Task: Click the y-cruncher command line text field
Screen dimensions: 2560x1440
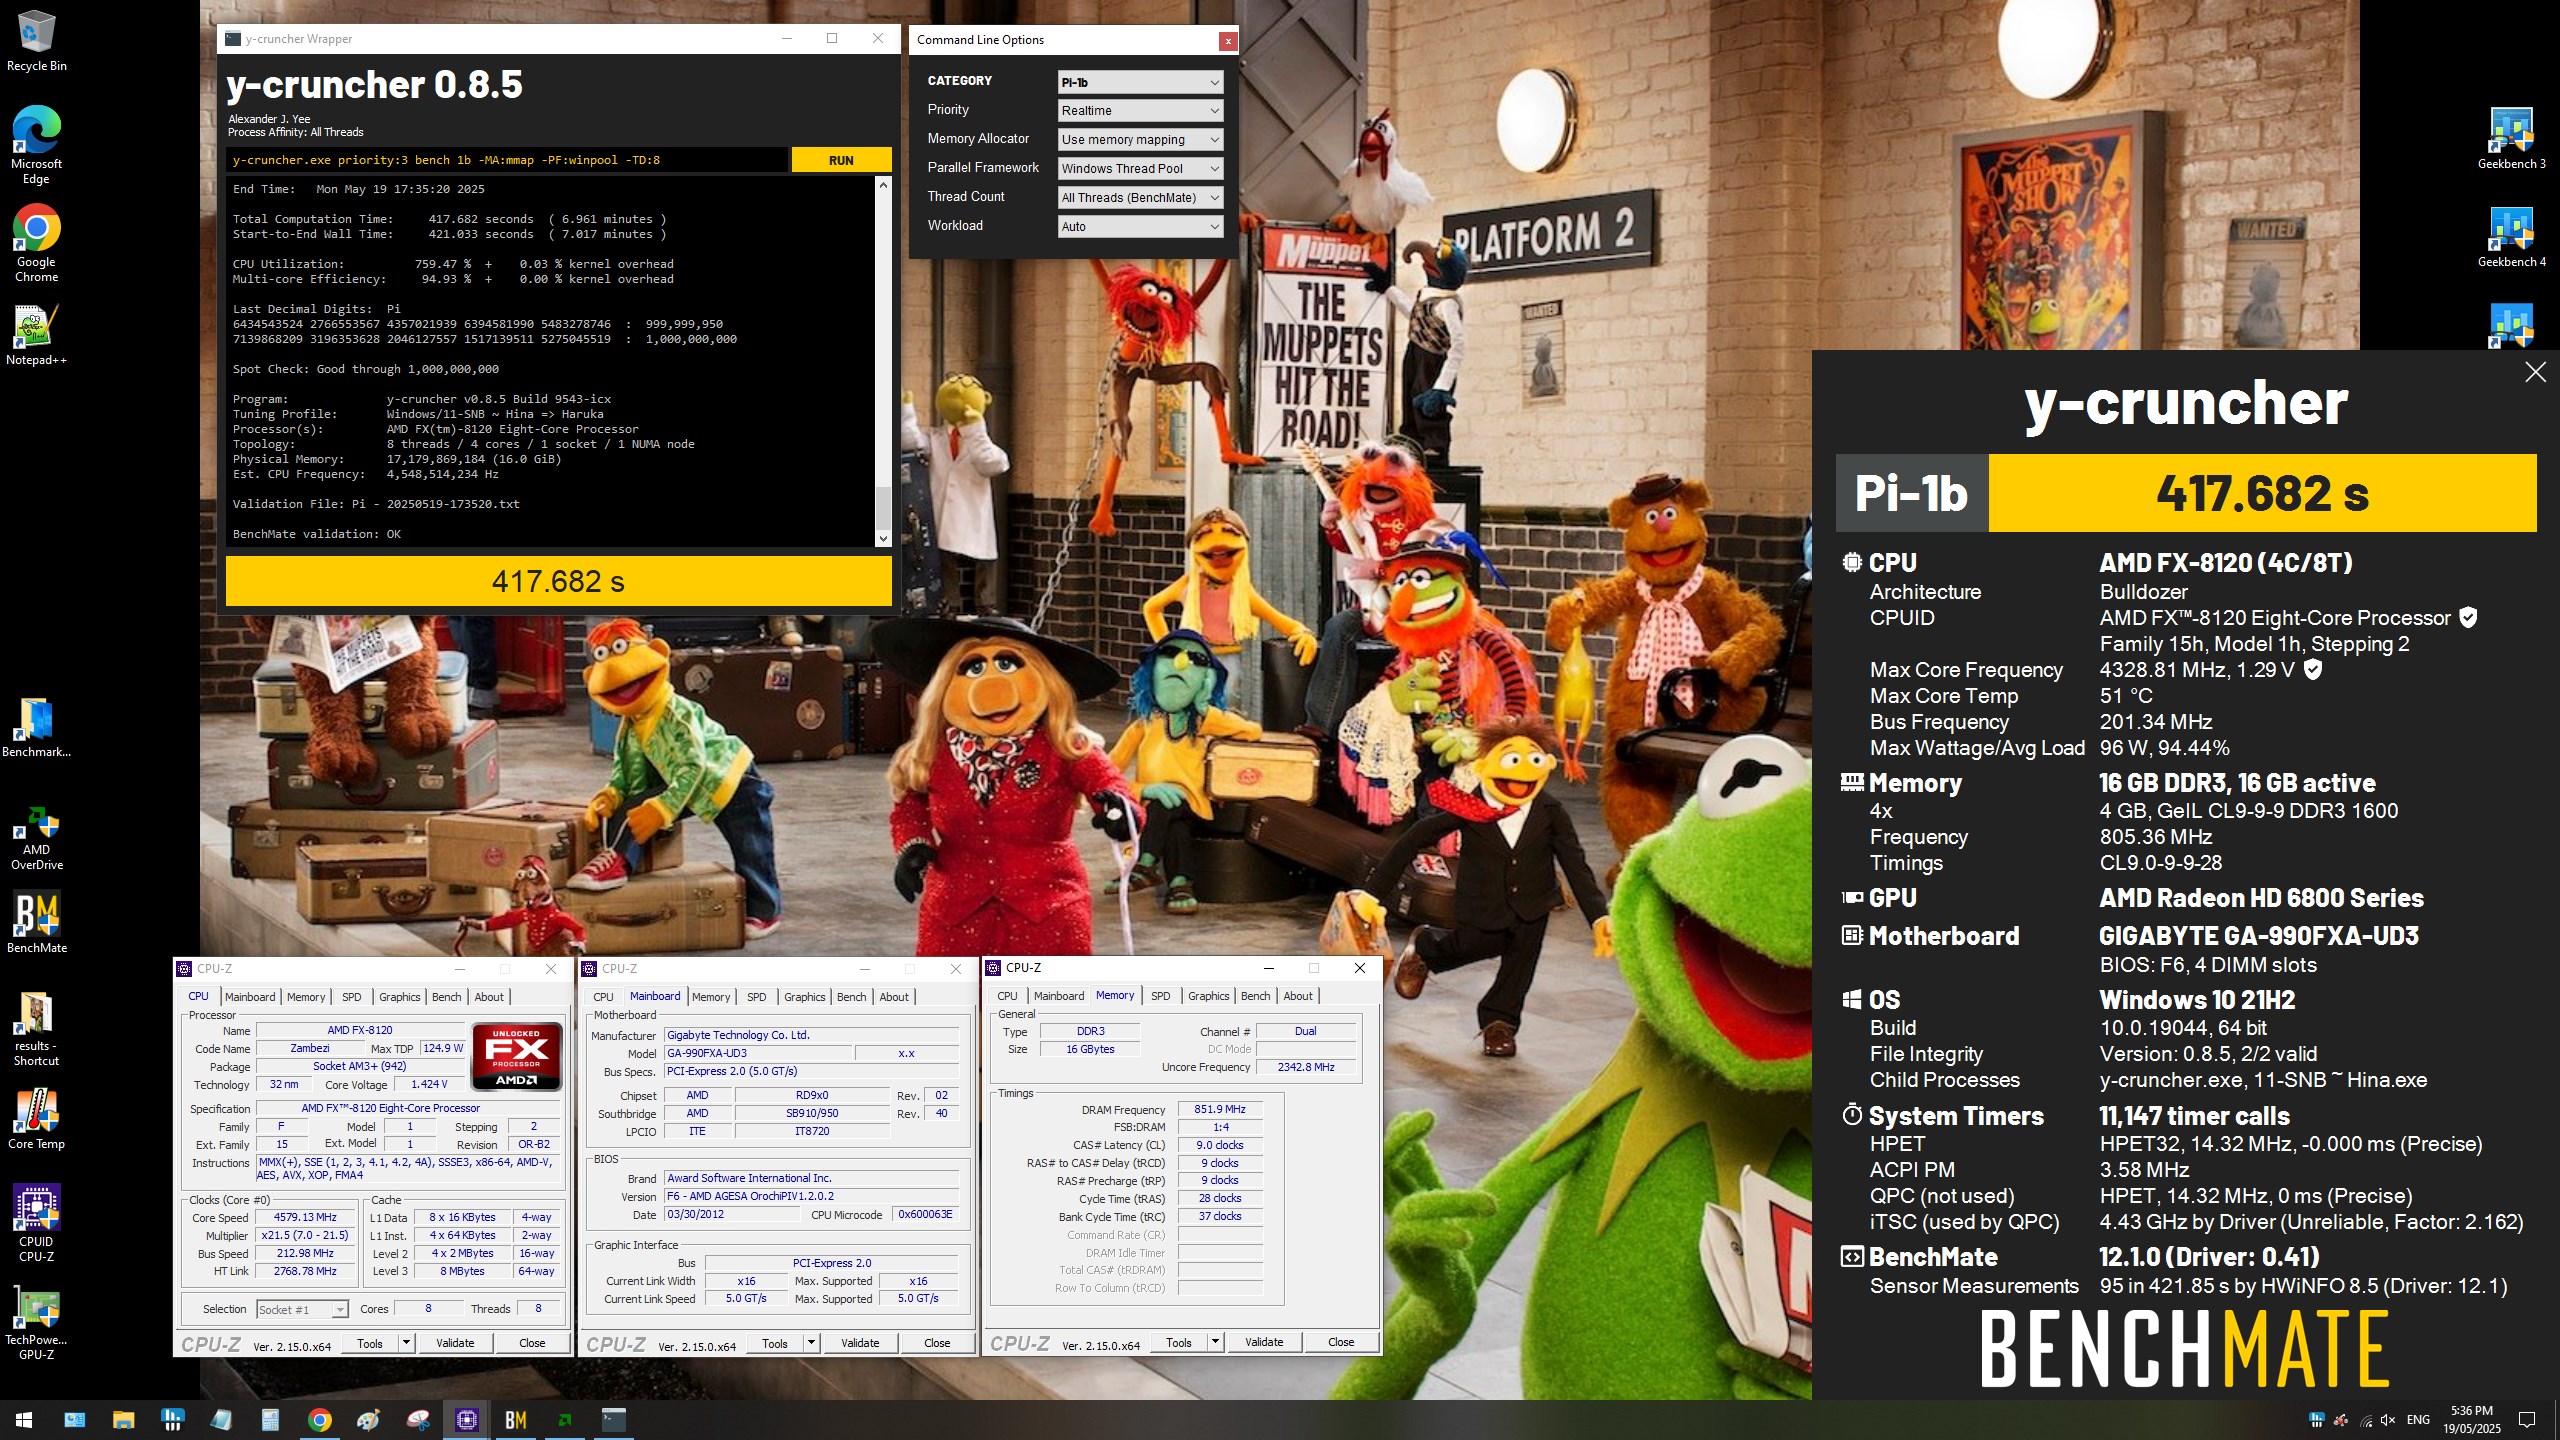Action: point(506,160)
